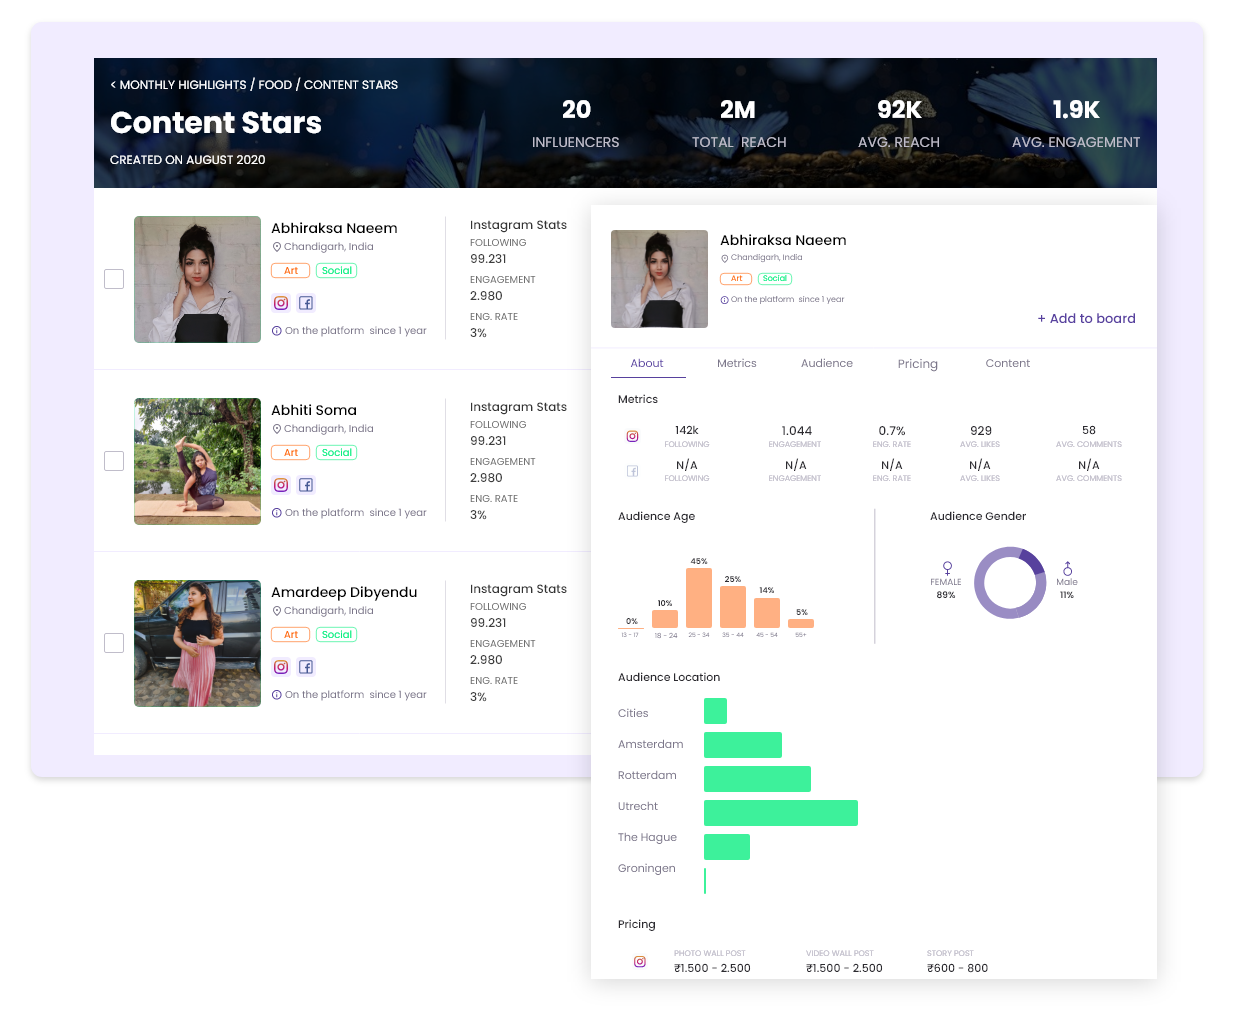Select the Content tab
Viewport: 1250px width, 1017px height.
pyautogui.click(x=1008, y=363)
